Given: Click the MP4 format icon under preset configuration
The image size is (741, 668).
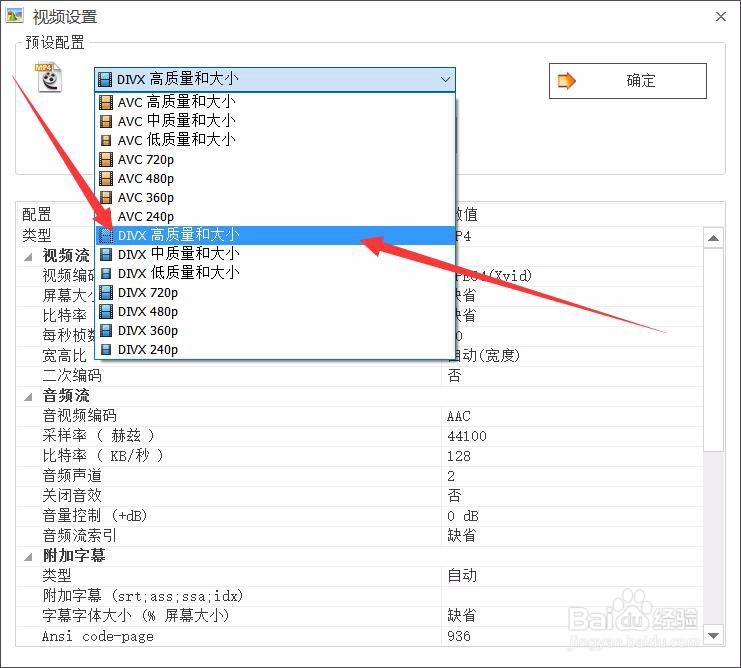Looking at the screenshot, I should coord(48,77).
